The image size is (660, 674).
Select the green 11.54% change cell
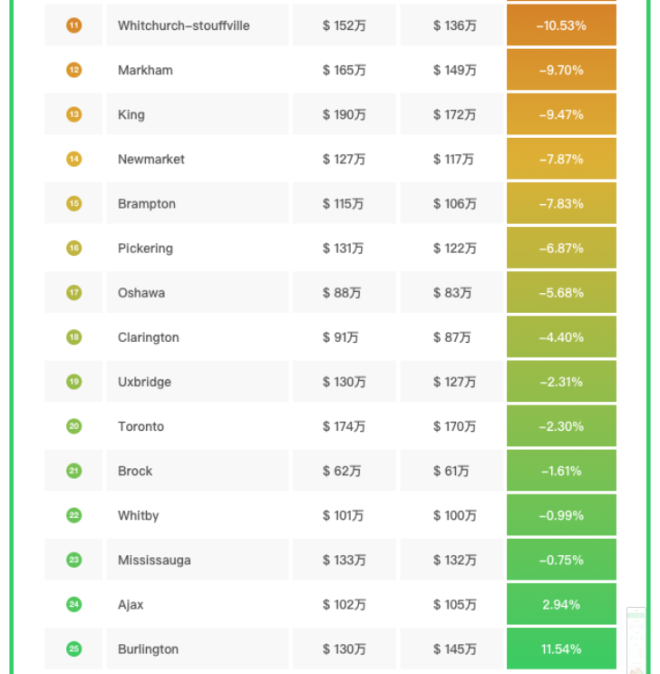coord(561,649)
